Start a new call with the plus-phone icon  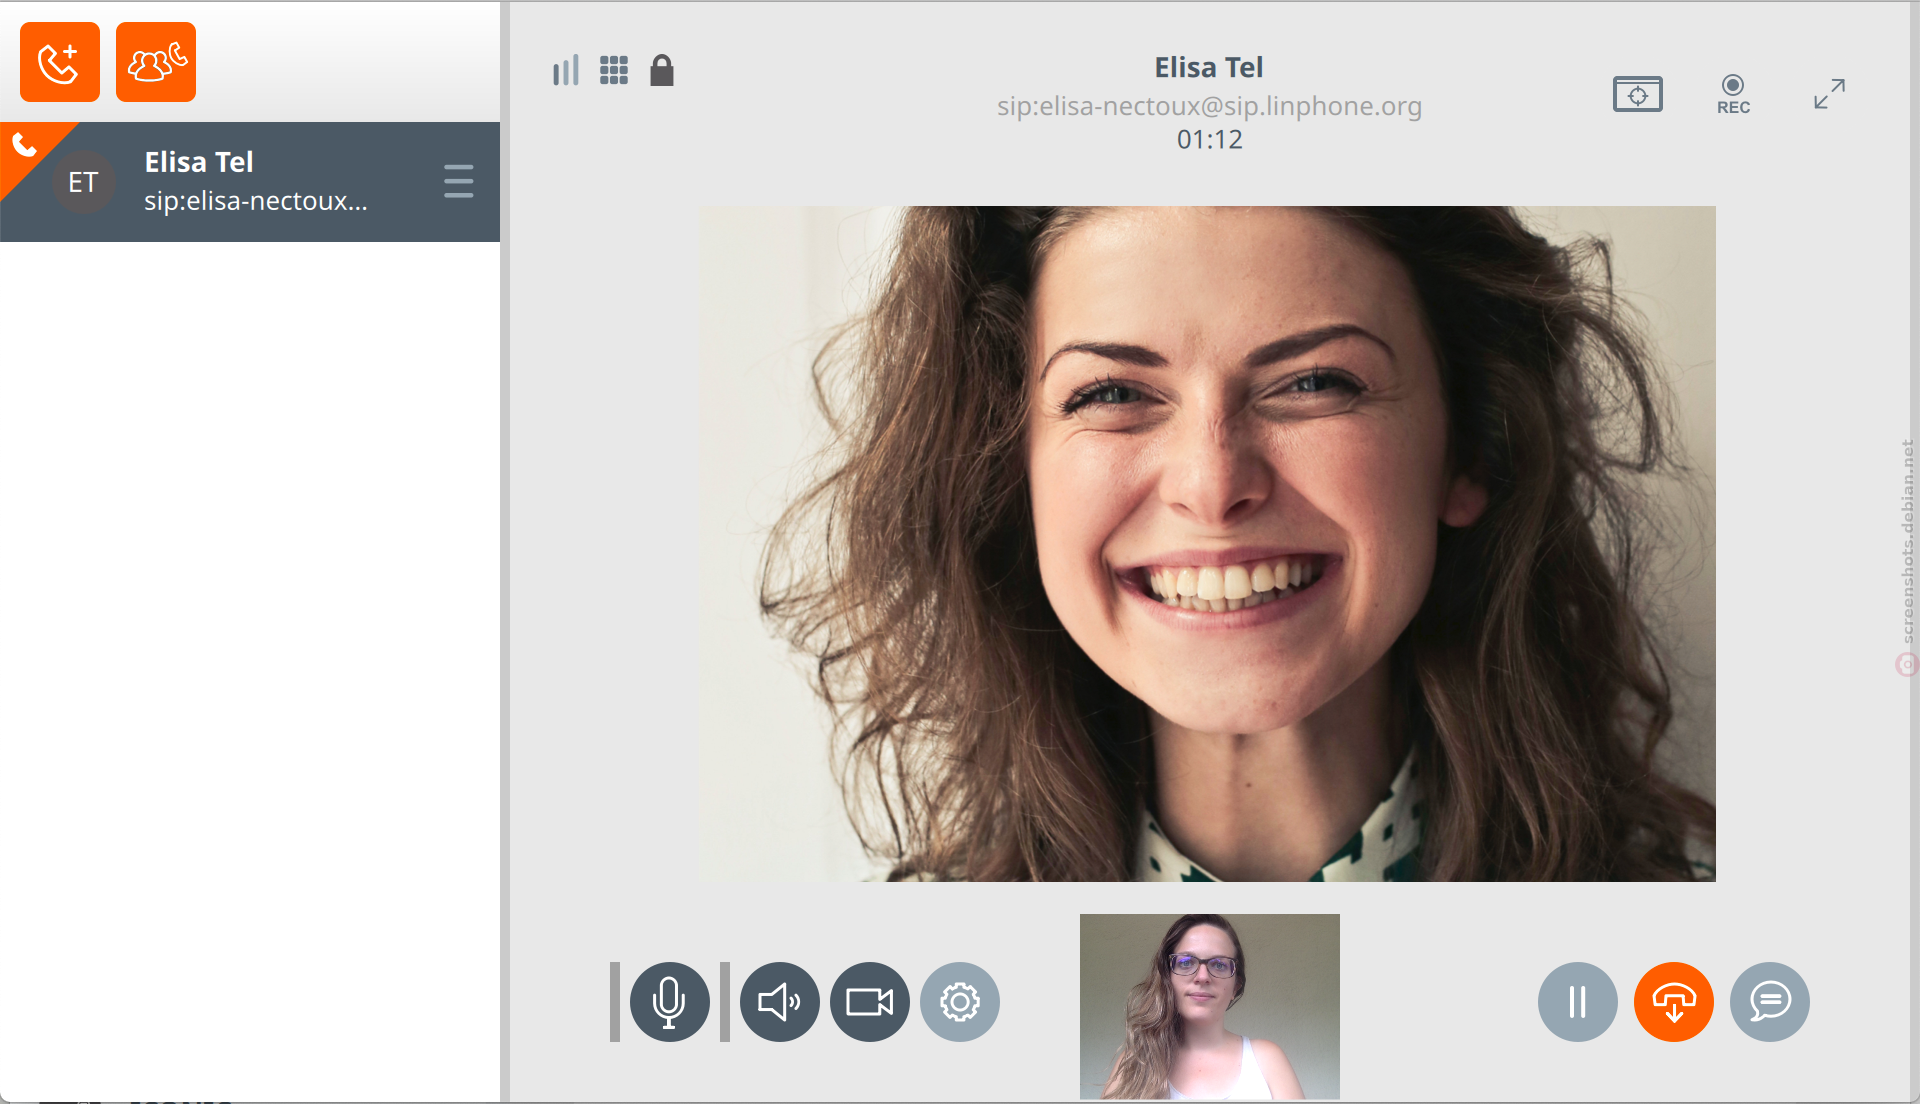60,62
